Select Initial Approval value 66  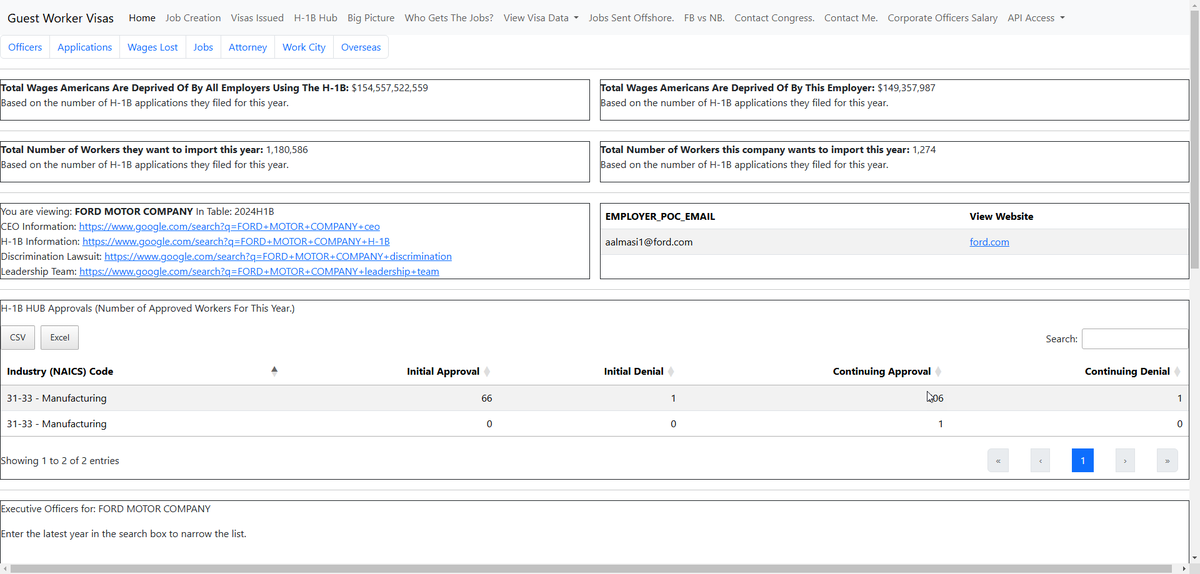(486, 398)
